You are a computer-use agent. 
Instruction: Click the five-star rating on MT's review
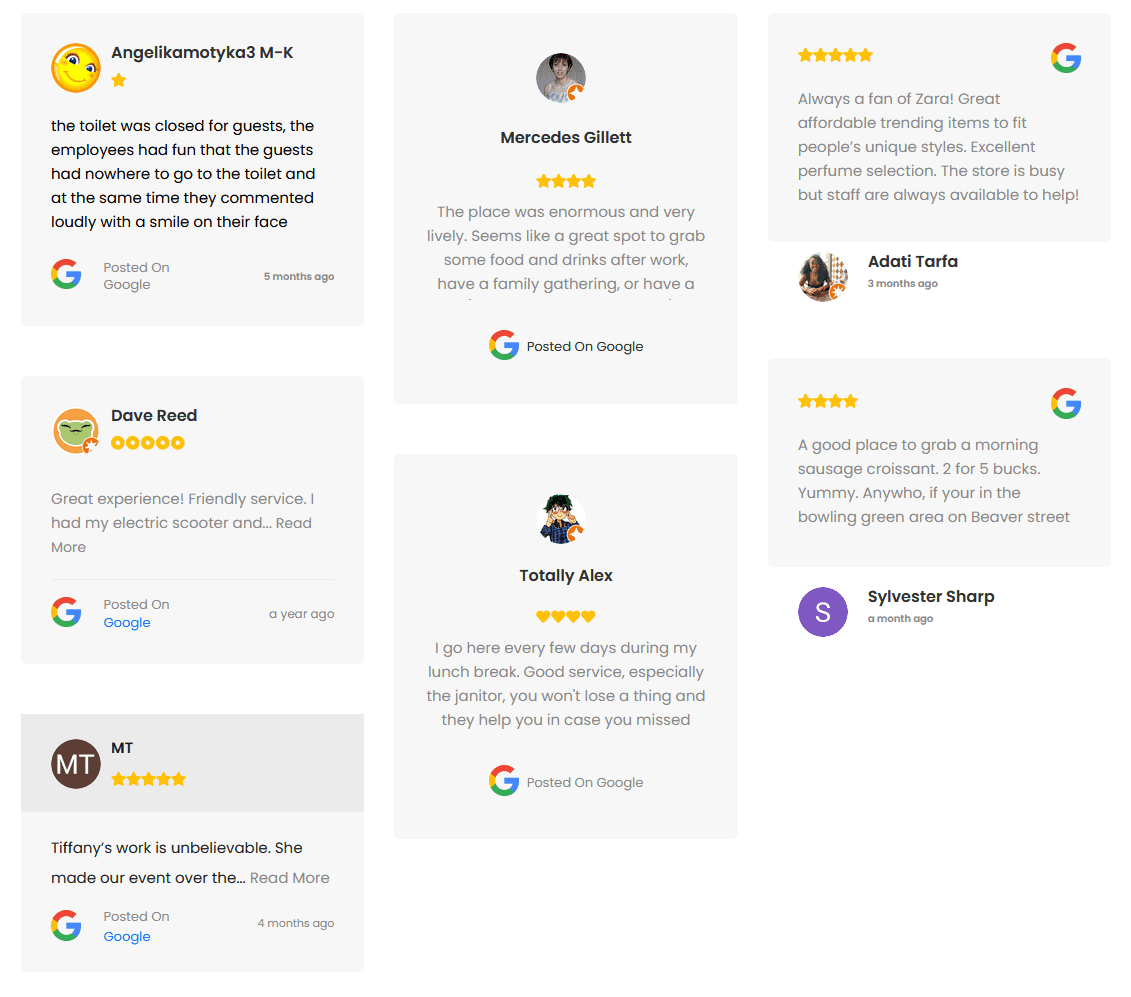tap(148, 777)
